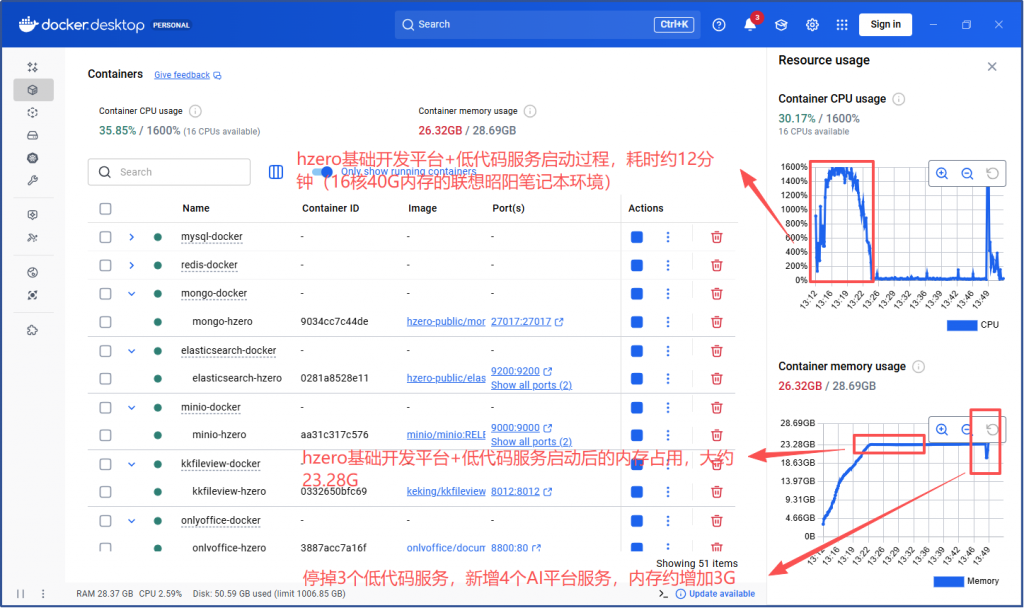Open the Containers view in sidebar
The image size is (1024, 608).
point(33,90)
